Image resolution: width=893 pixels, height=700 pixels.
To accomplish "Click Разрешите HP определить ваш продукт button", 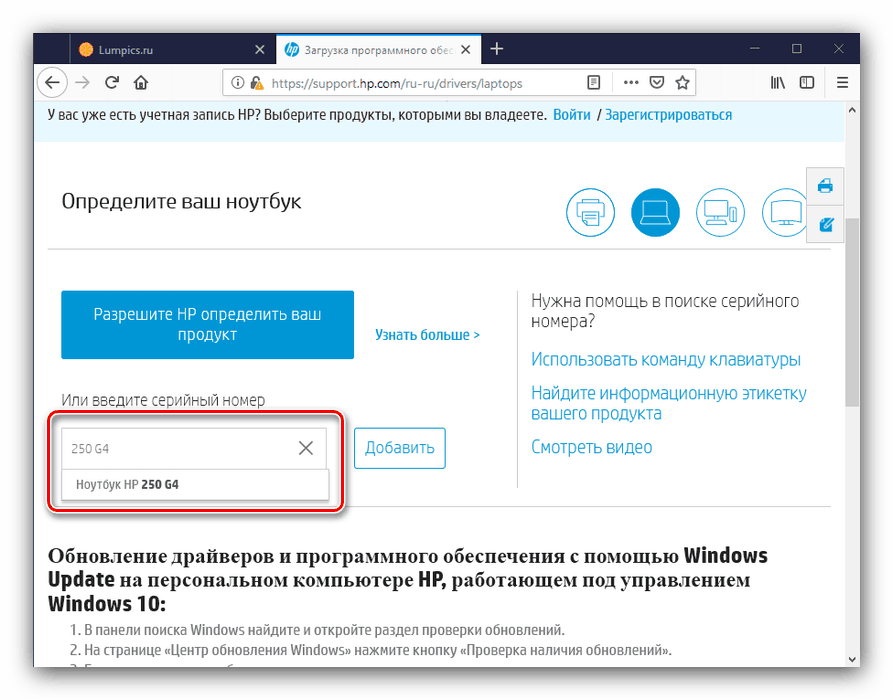I will (207, 325).
